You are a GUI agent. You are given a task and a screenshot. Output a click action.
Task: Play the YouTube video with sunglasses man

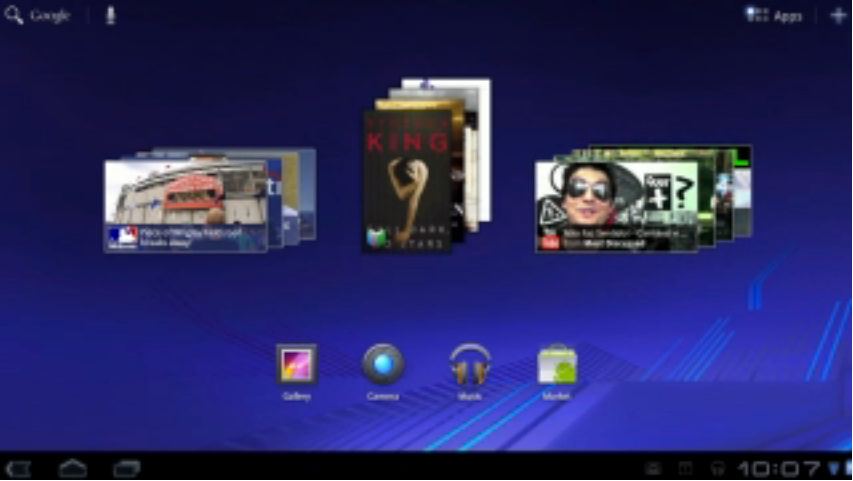616,207
